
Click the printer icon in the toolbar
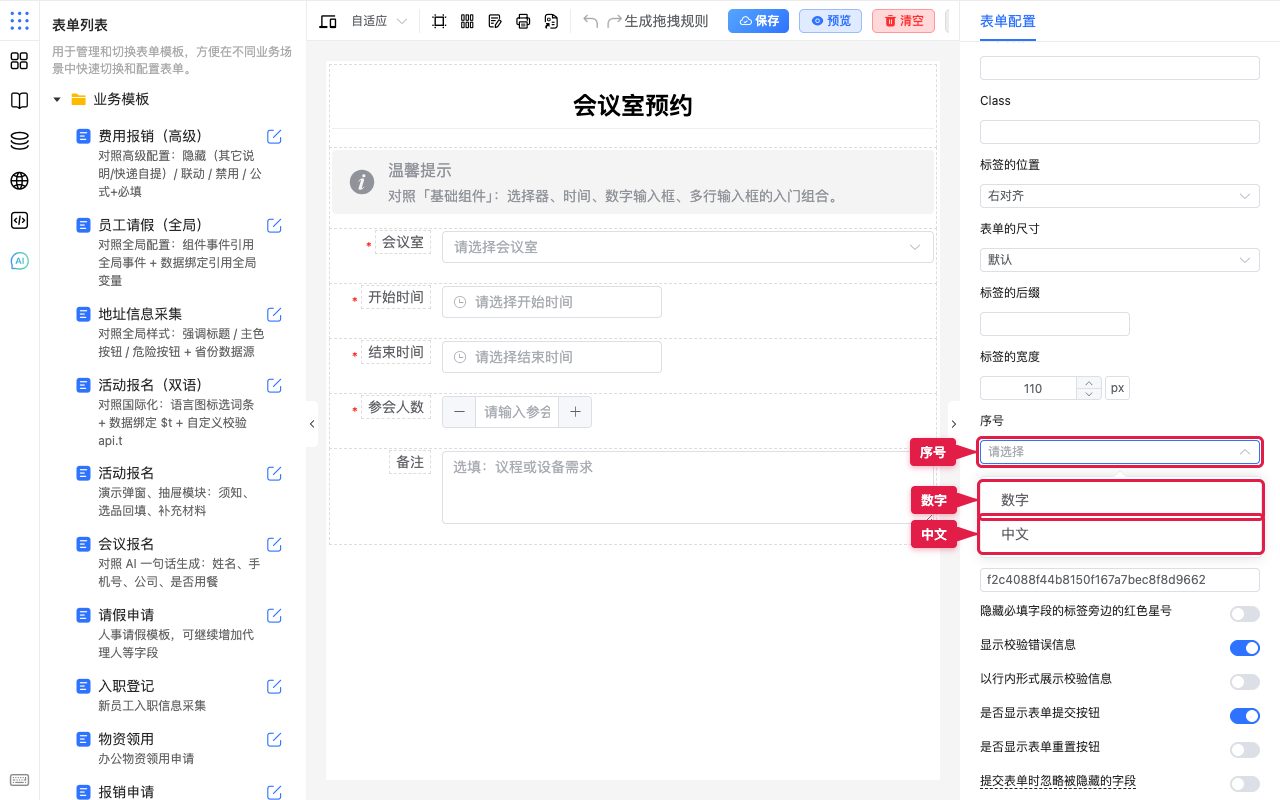523,21
